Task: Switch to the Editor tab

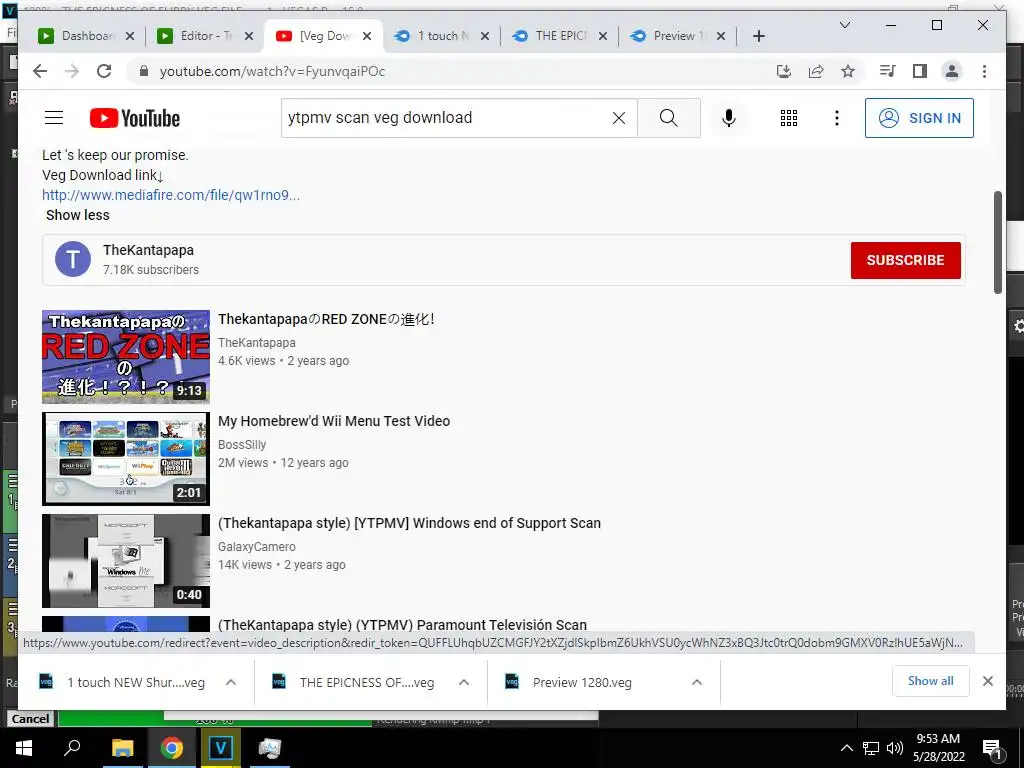Action: pos(196,36)
